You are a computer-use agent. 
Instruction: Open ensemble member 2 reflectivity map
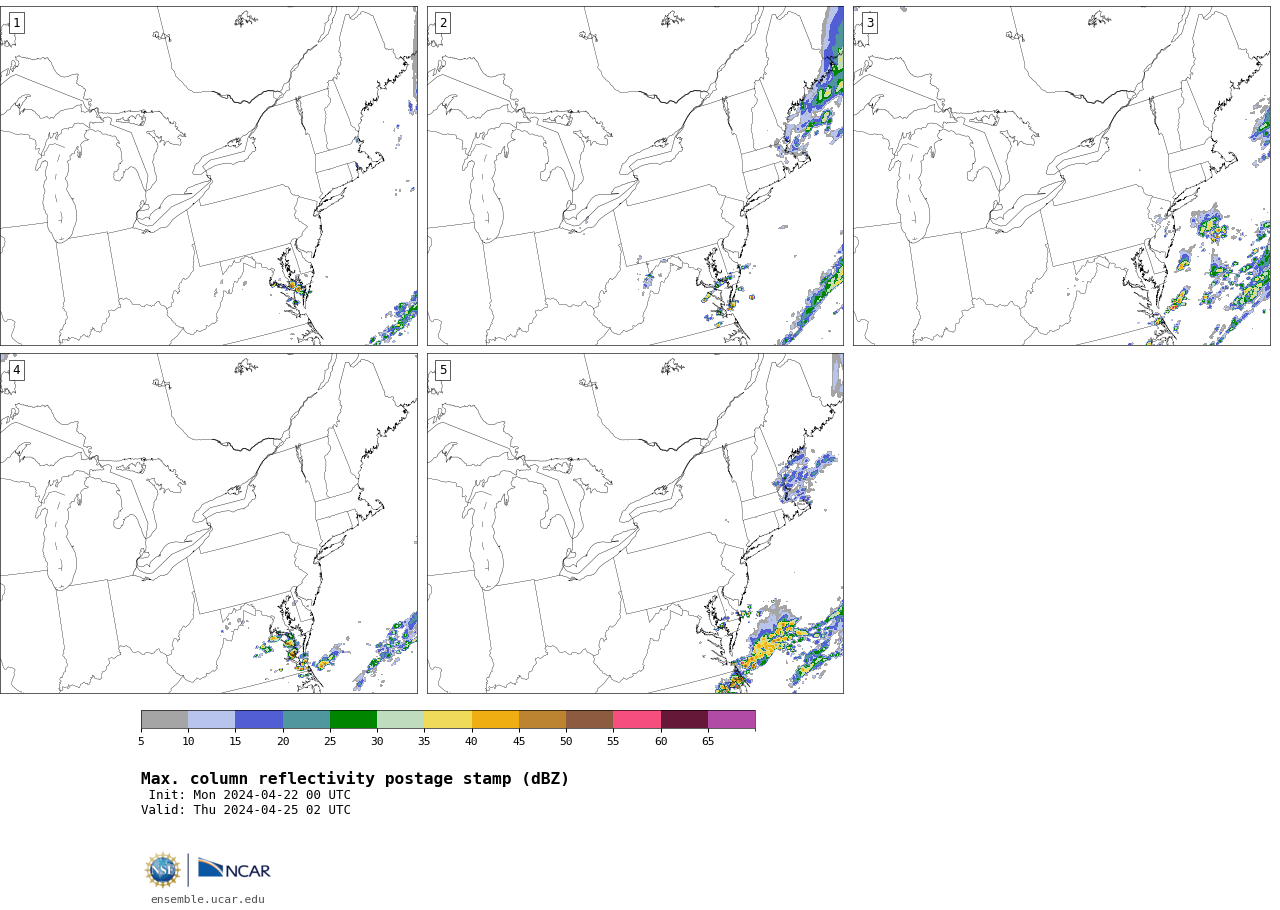(x=635, y=176)
